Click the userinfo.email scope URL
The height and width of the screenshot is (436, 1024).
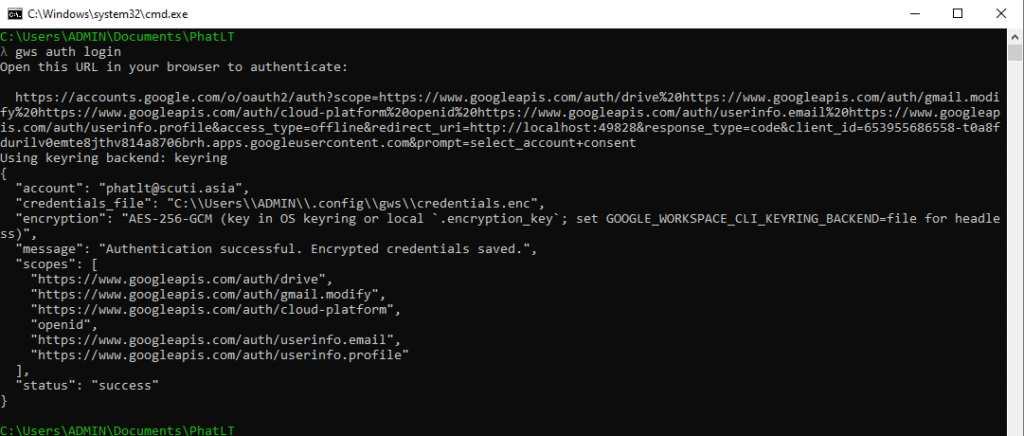(x=212, y=340)
